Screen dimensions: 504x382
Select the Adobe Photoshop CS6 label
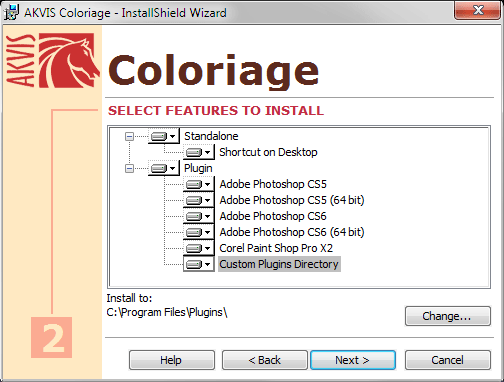tap(273, 216)
